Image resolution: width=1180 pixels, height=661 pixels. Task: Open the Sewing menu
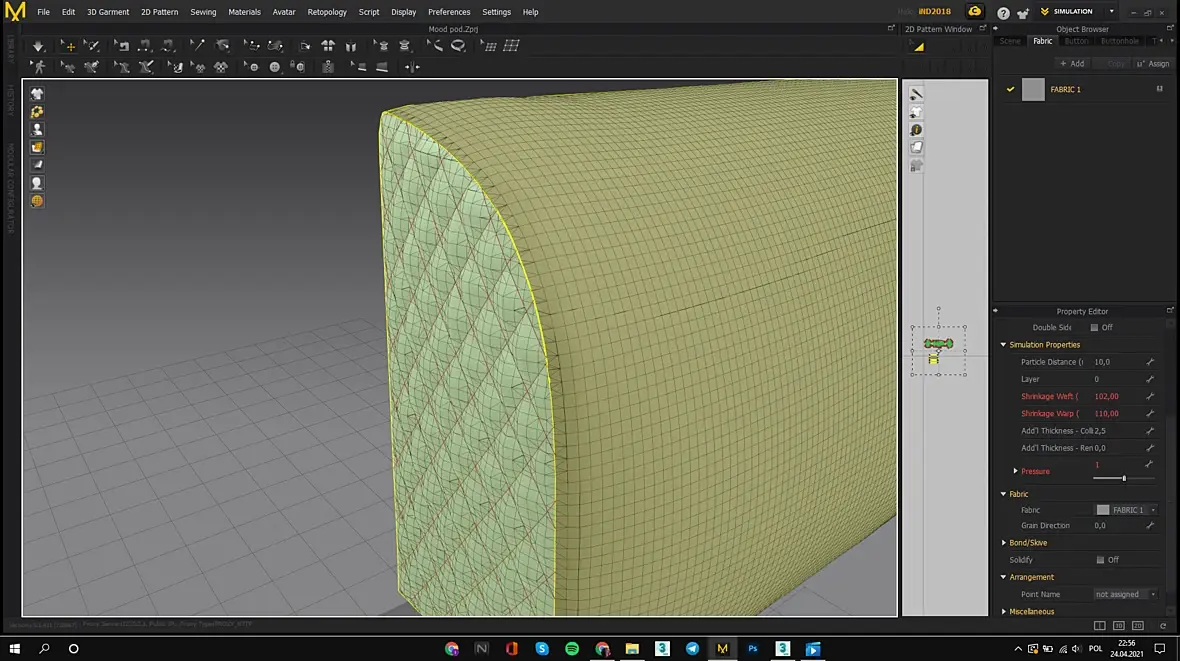coord(203,12)
